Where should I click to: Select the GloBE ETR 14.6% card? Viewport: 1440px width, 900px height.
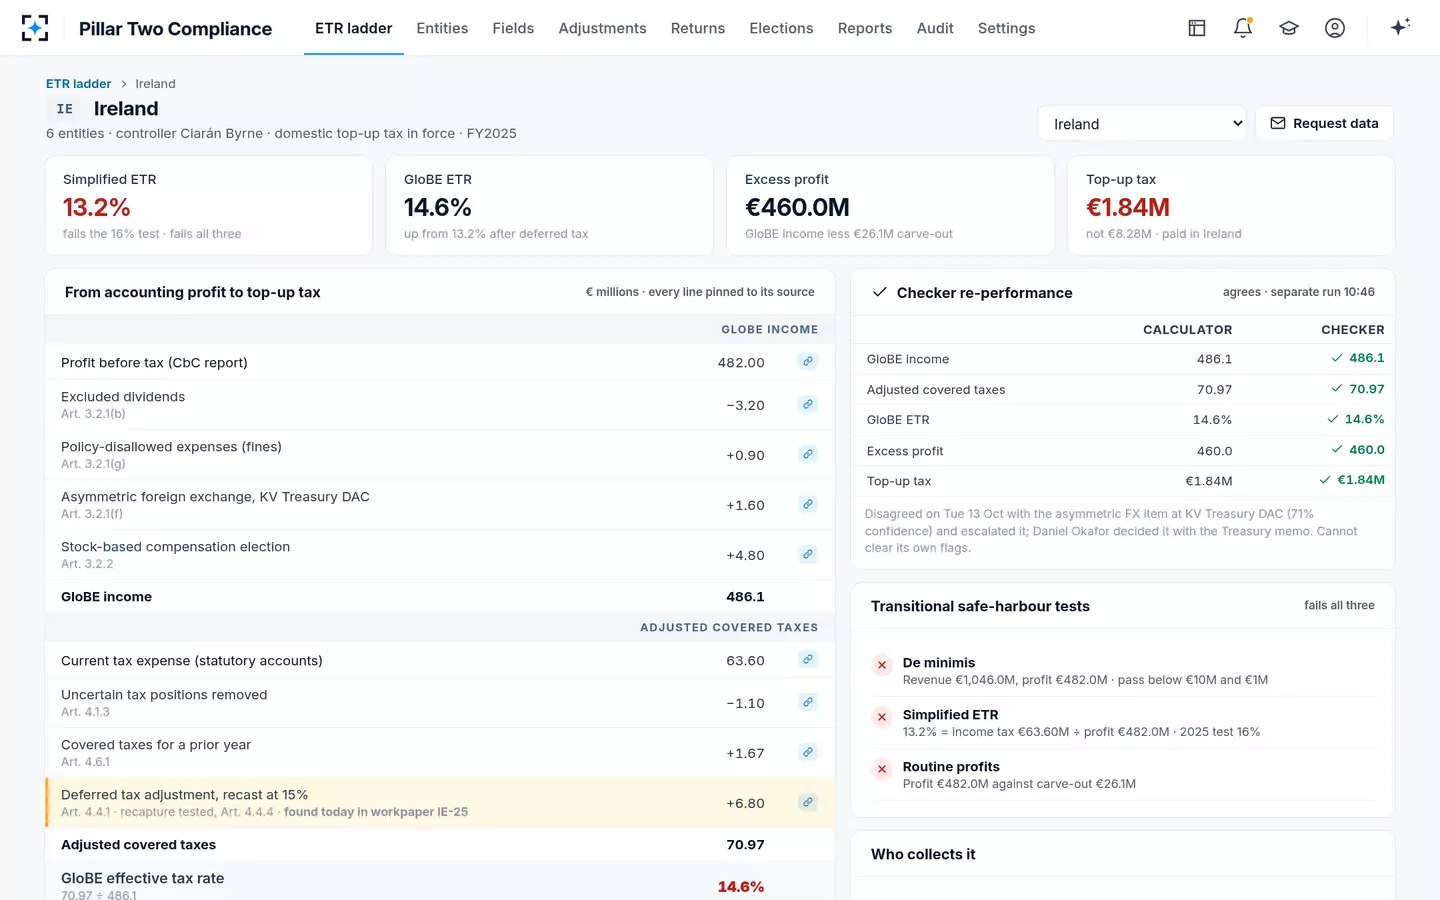point(549,206)
